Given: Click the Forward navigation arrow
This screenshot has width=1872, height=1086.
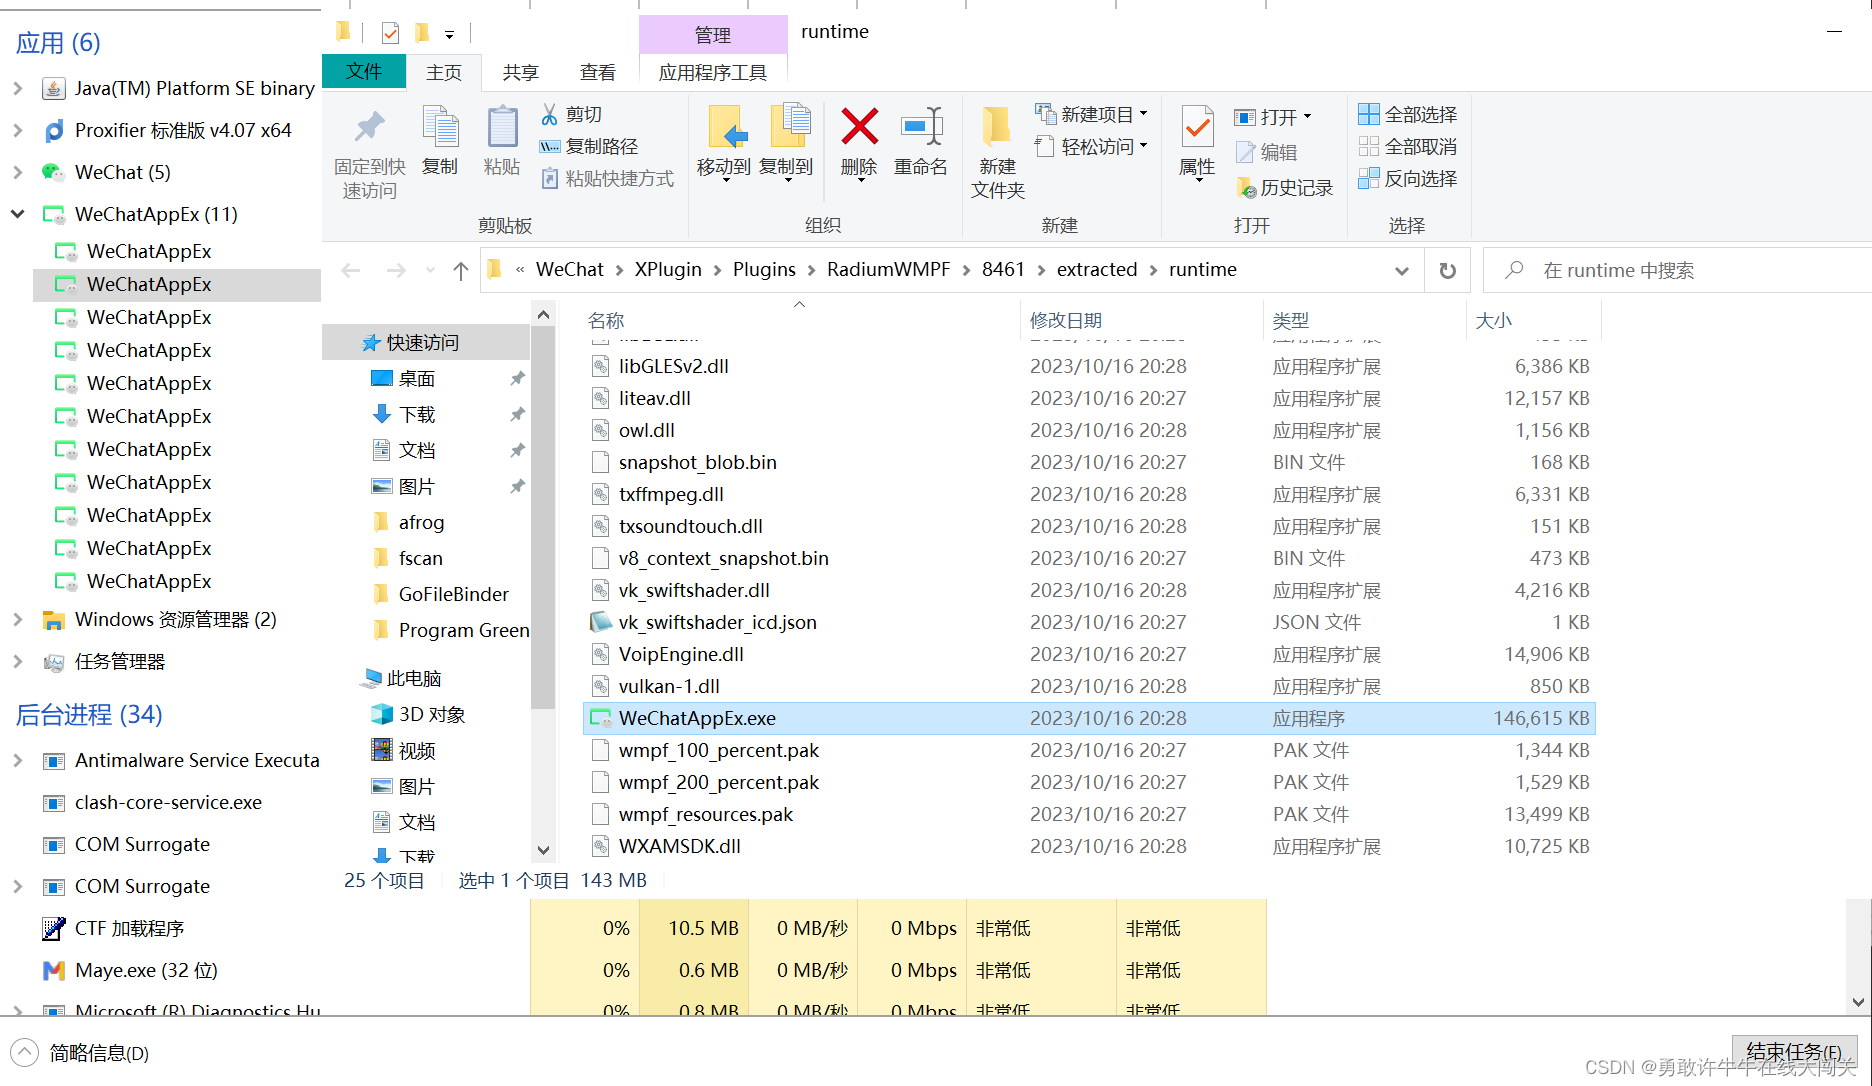Looking at the screenshot, I should (396, 270).
